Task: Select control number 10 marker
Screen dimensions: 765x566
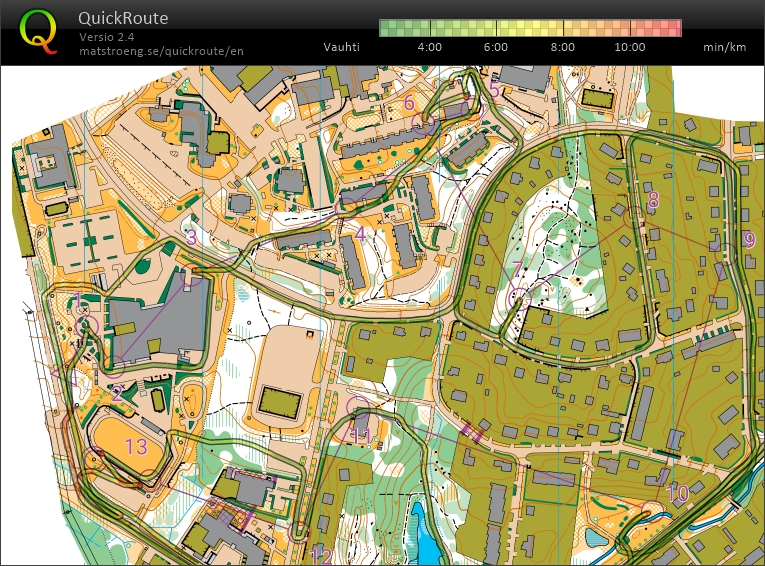Action: (x=677, y=493)
